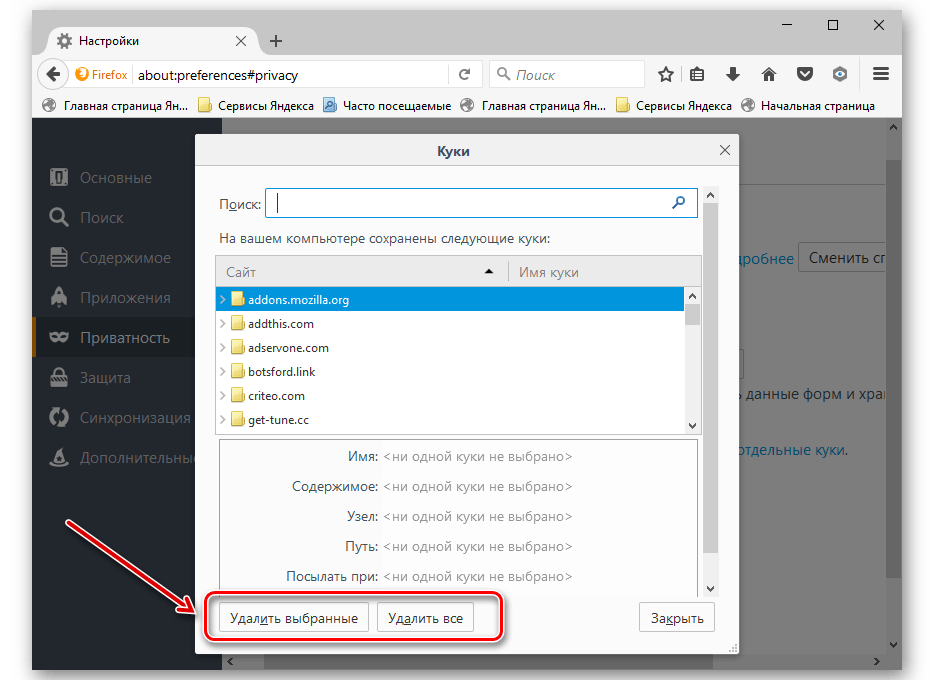Open the Downloads arrow icon
This screenshot has width=934, height=680.
[x=733, y=74]
